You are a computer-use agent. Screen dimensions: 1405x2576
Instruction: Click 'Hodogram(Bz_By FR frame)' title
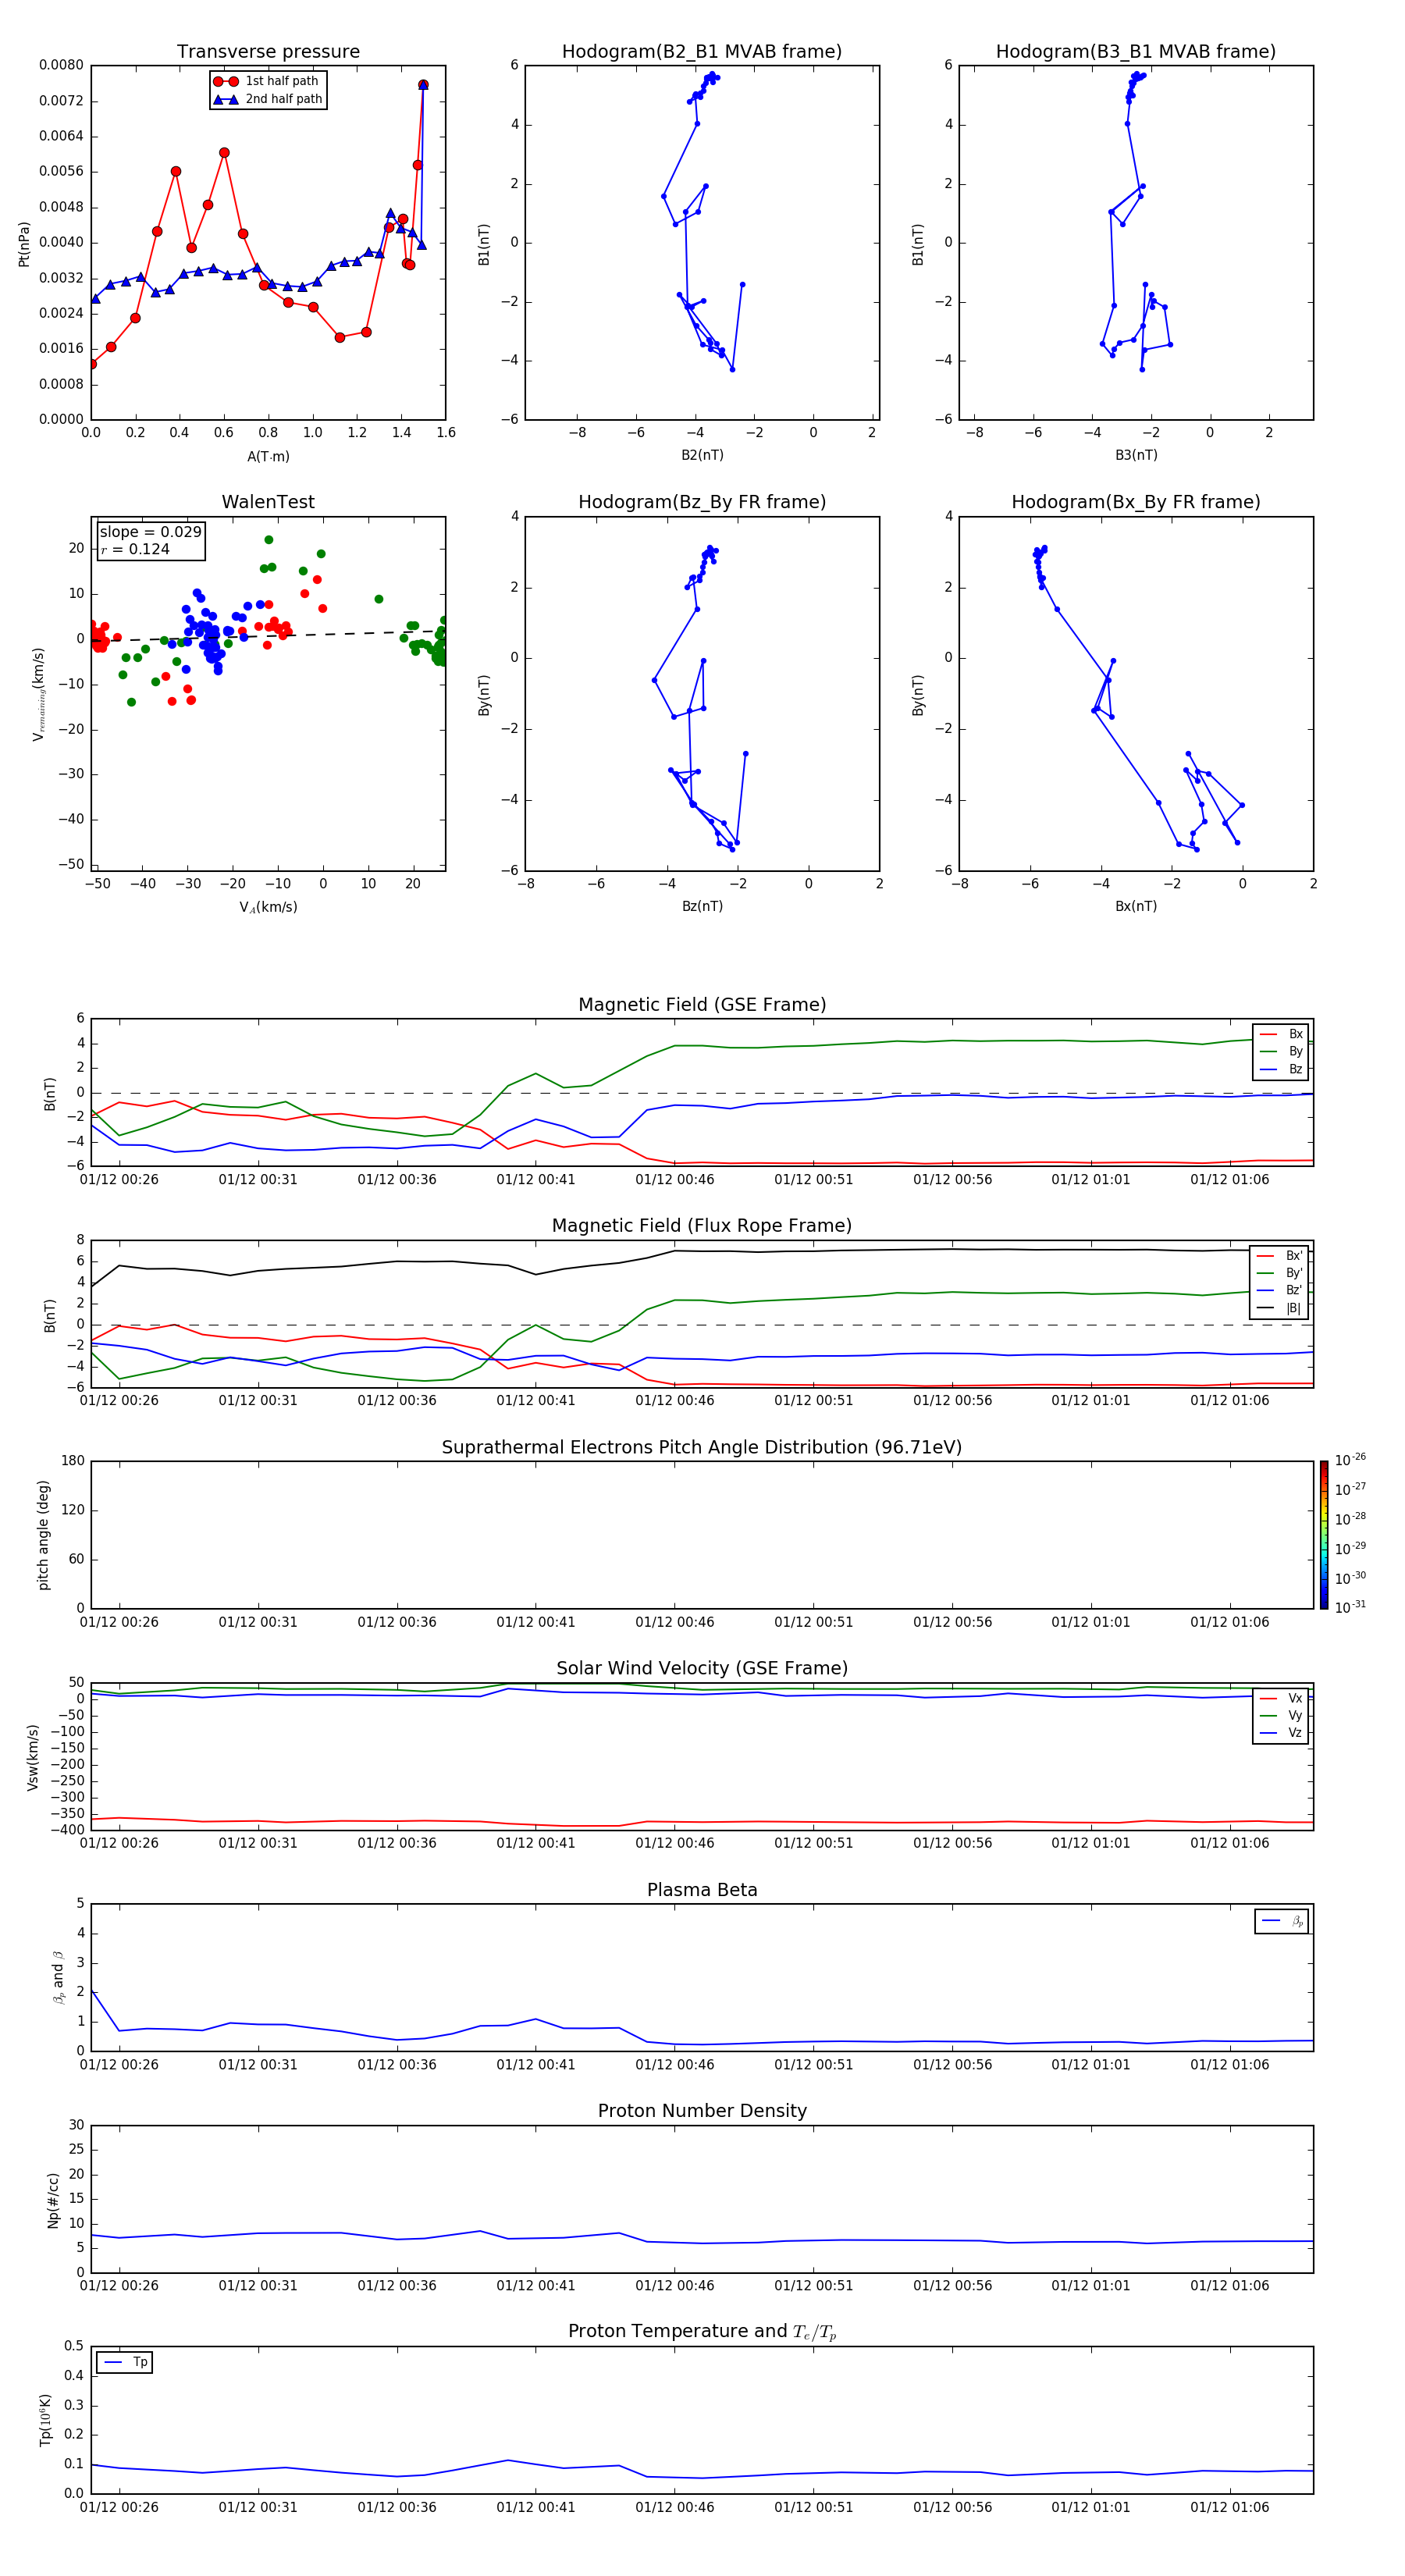click(702, 502)
